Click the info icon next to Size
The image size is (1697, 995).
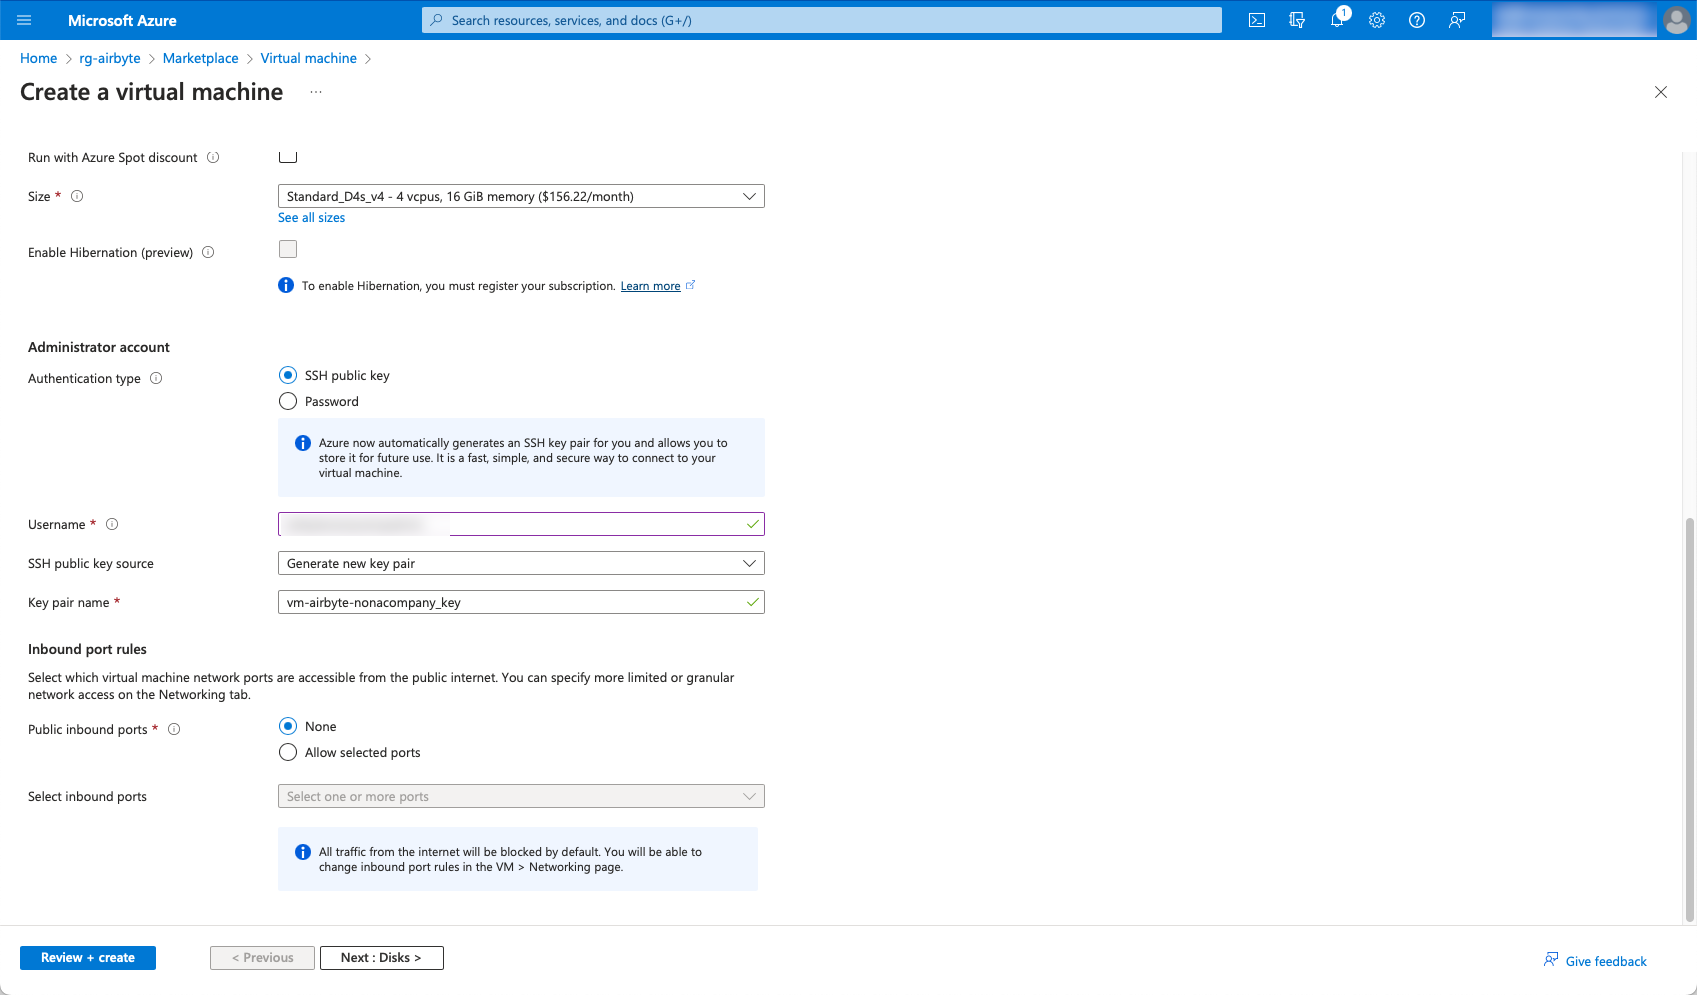click(x=77, y=196)
